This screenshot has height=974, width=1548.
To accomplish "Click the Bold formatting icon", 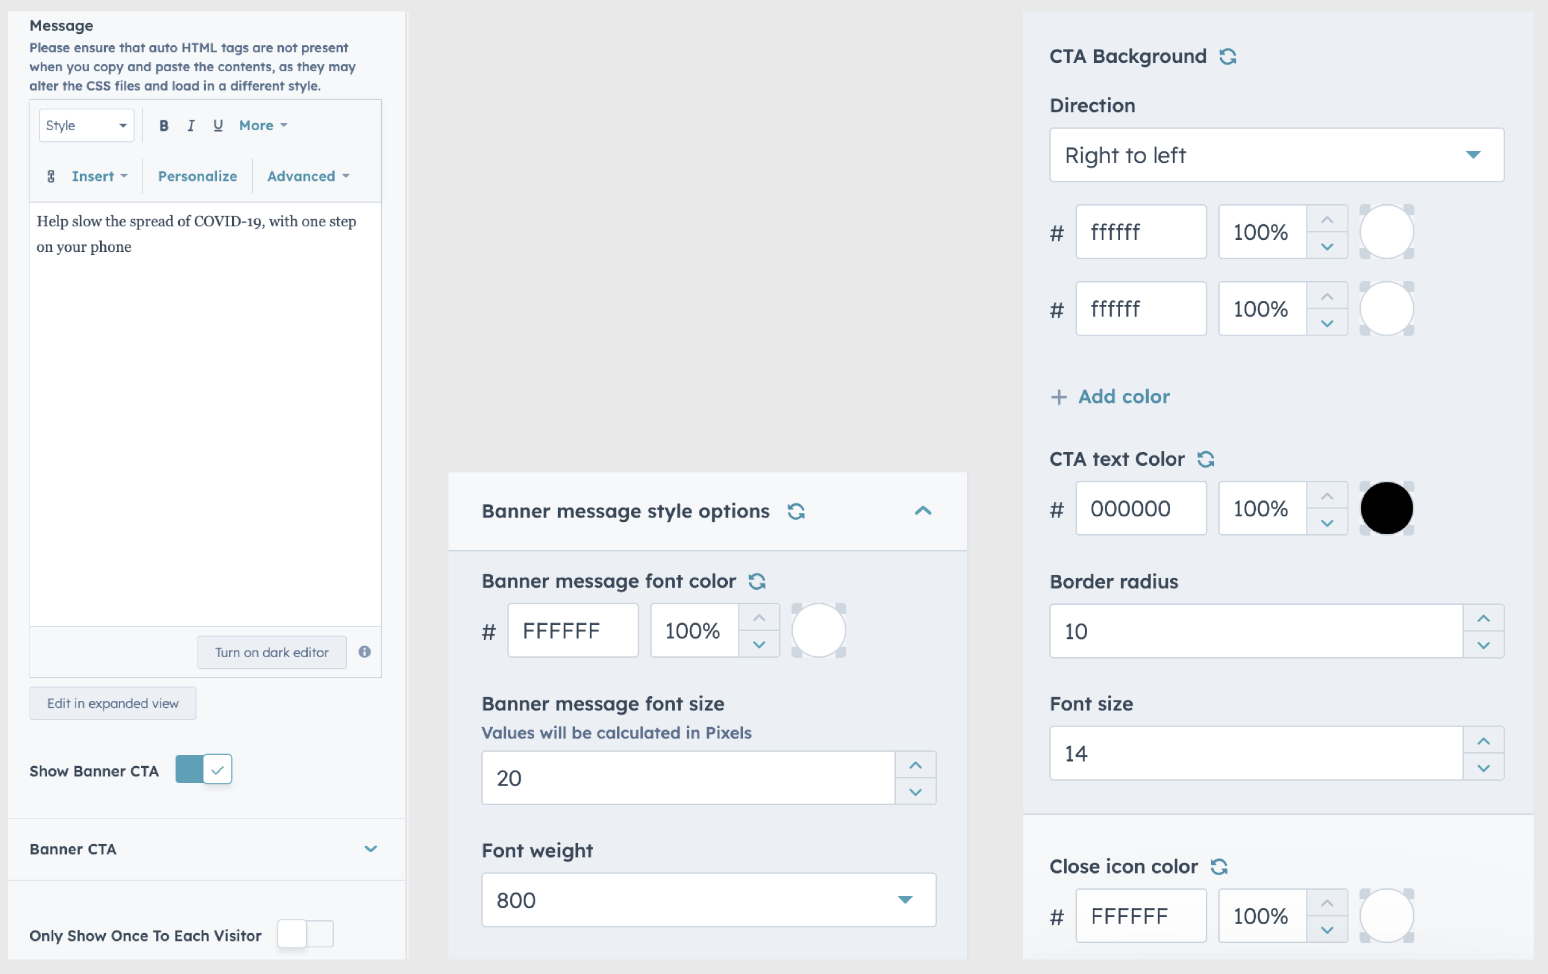I will point(164,126).
